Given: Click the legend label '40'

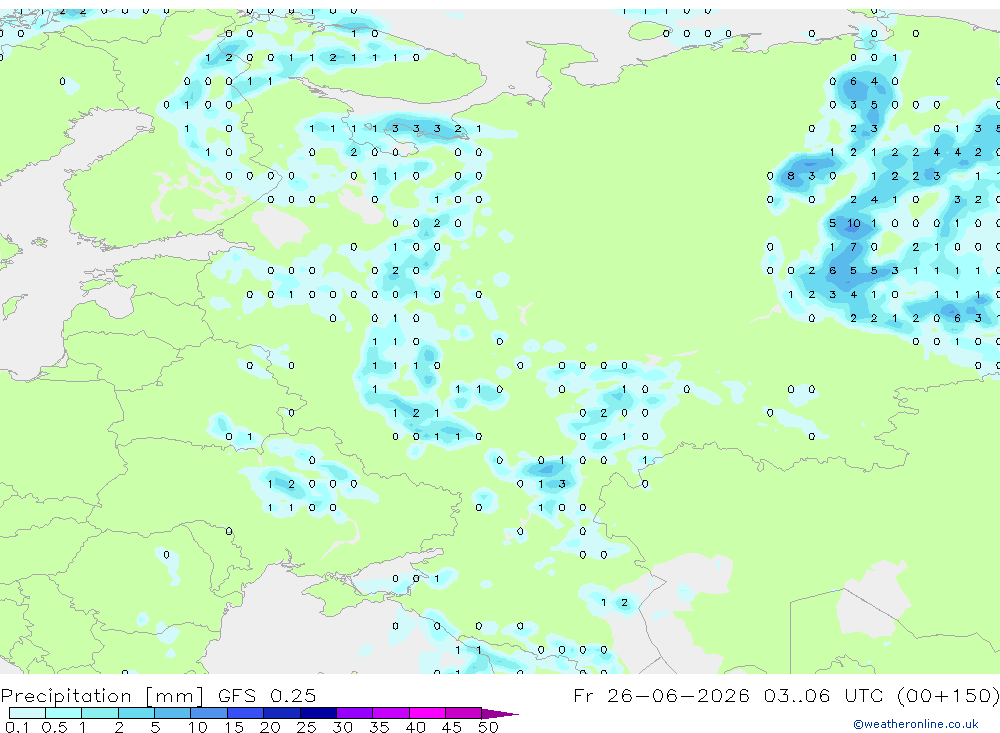Looking at the screenshot, I should [x=415, y=727].
